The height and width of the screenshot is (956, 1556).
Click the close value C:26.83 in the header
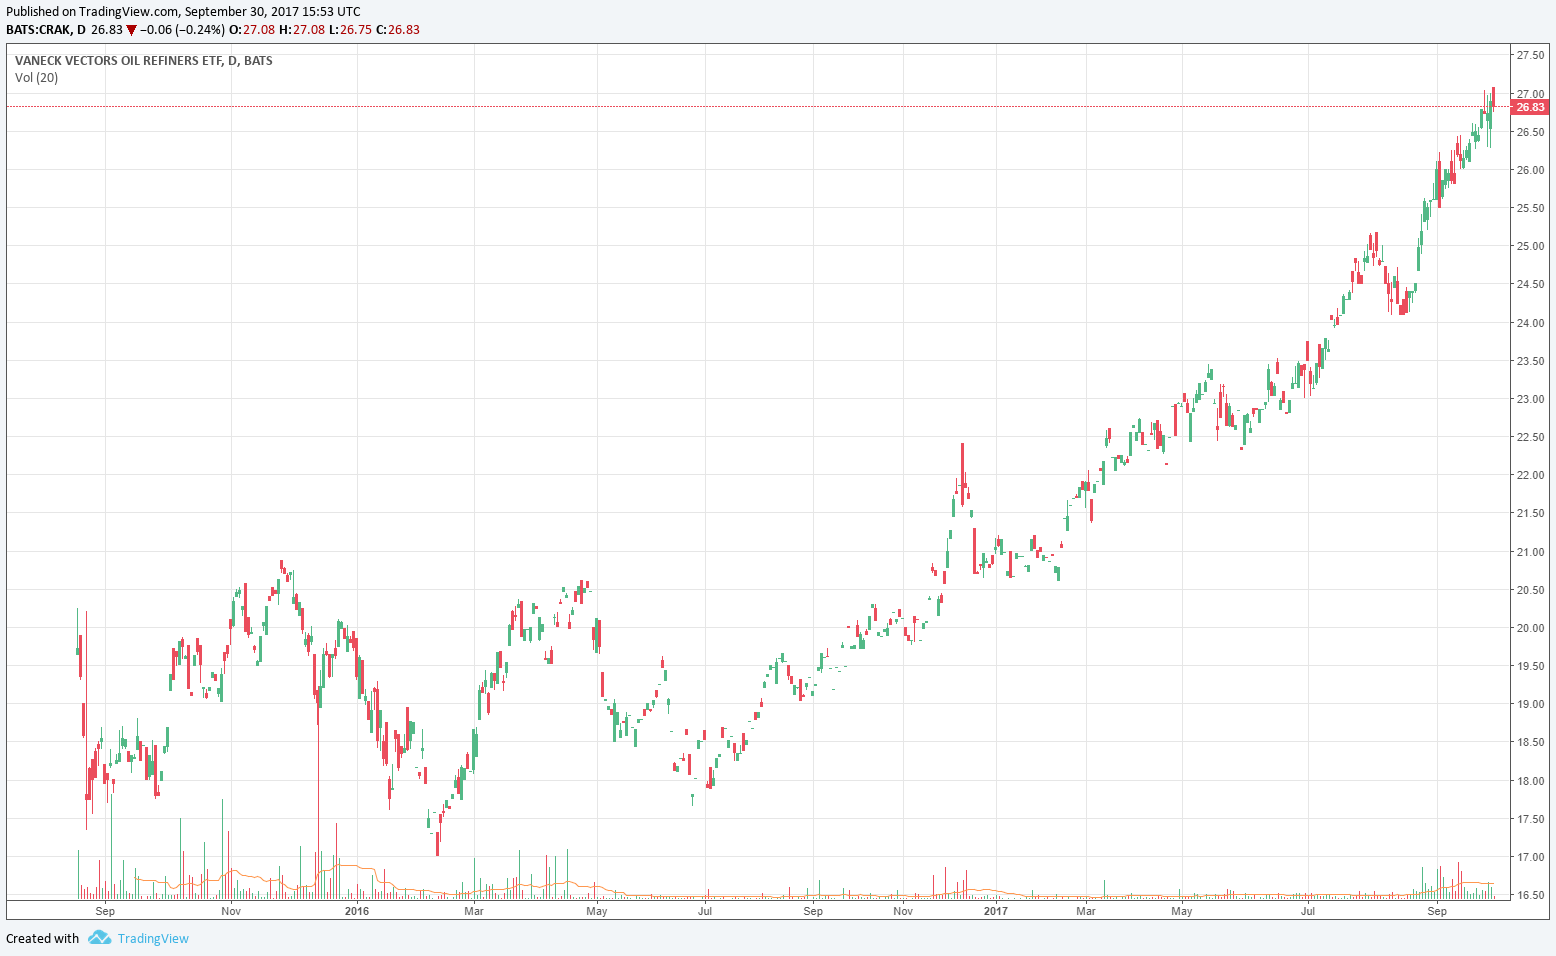398,30
